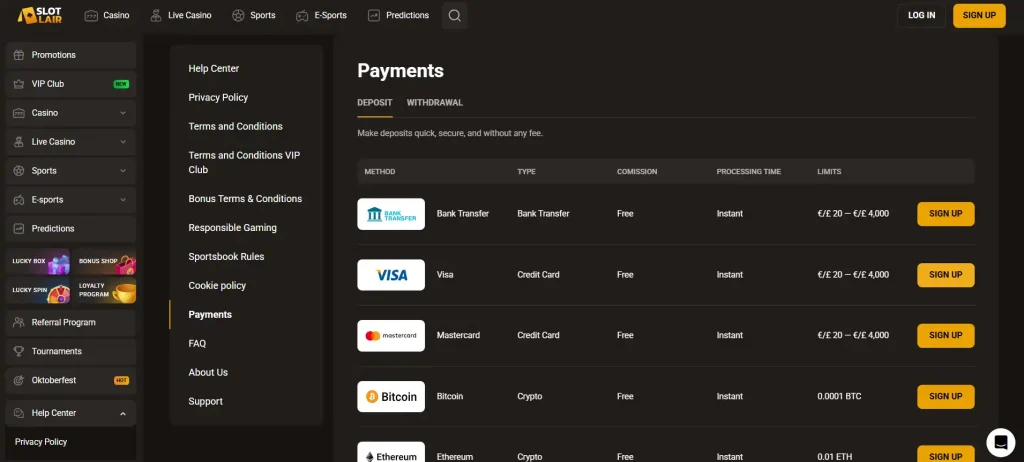Click the VIP Club sidebar entry
This screenshot has width=1024, height=462.
(x=71, y=84)
